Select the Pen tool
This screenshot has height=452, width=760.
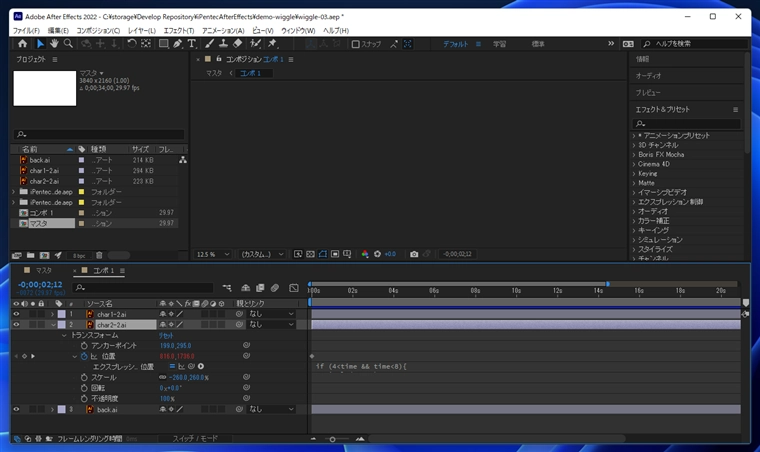(177, 44)
